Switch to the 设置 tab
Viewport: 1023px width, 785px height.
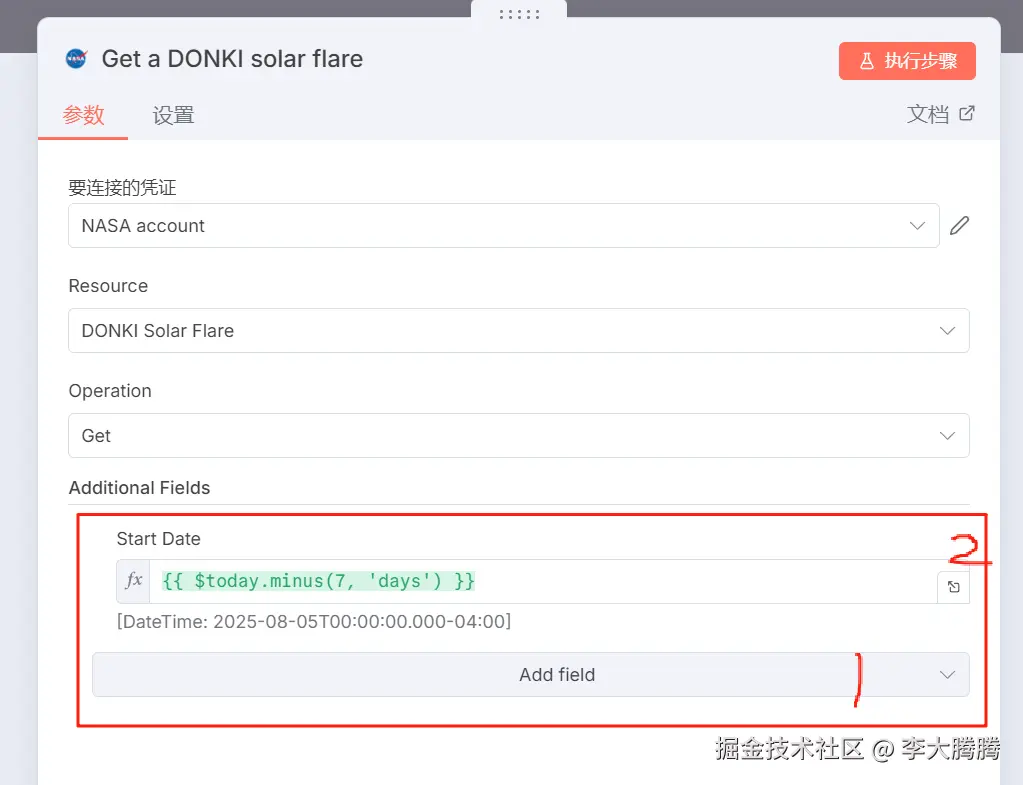pos(174,115)
